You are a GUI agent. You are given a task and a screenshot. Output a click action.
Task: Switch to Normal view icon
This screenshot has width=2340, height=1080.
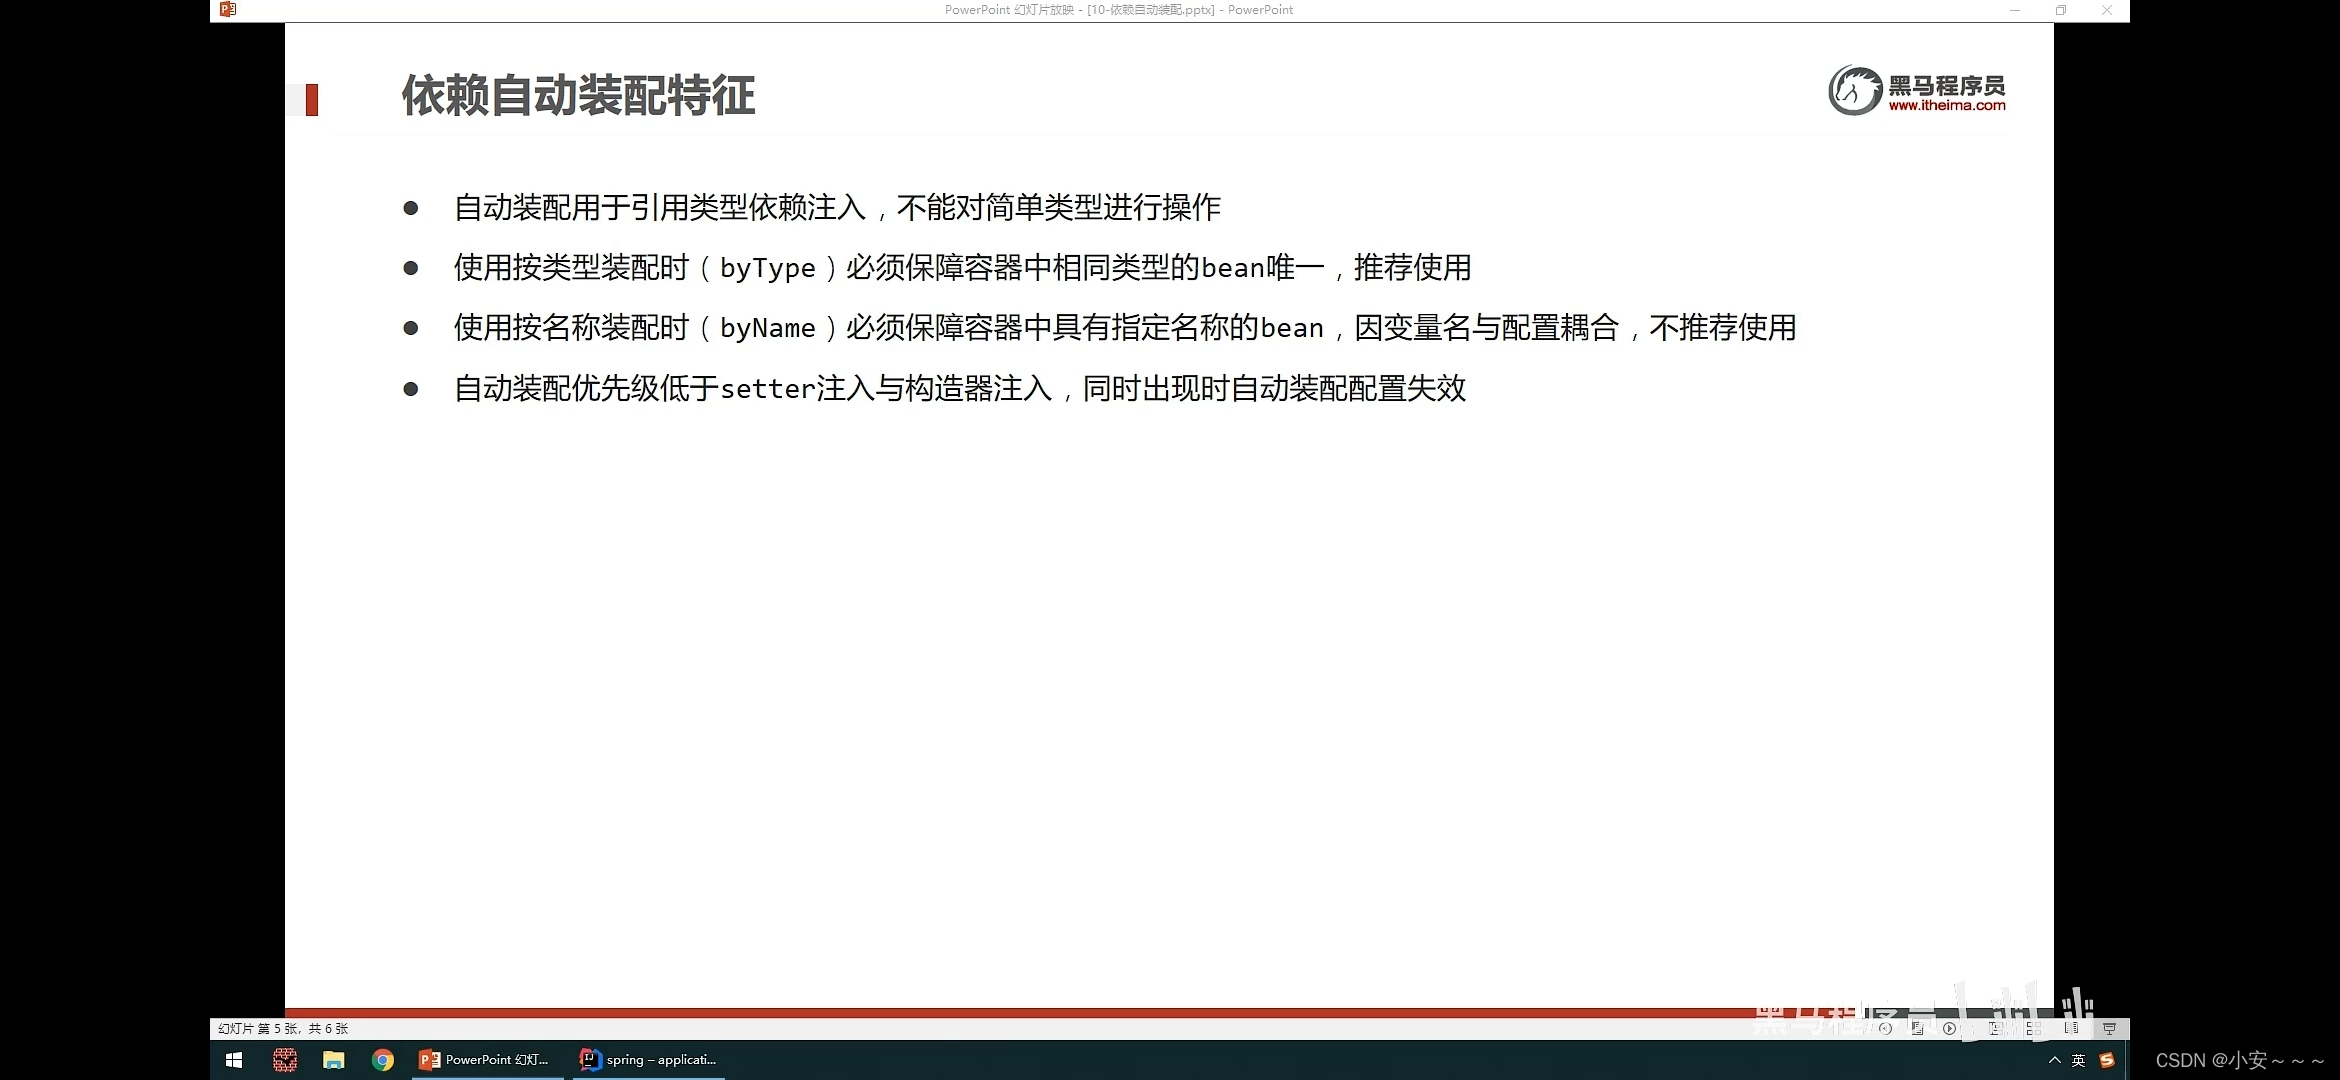click(x=1994, y=1028)
